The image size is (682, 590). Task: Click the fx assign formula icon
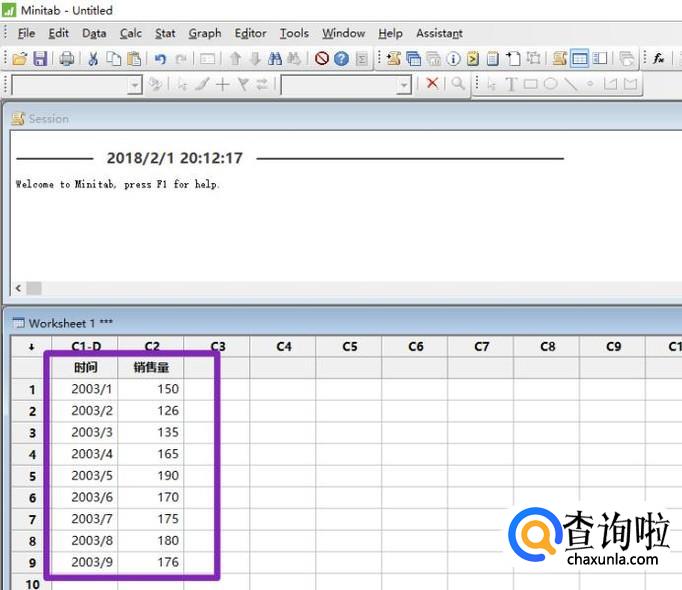coord(659,58)
